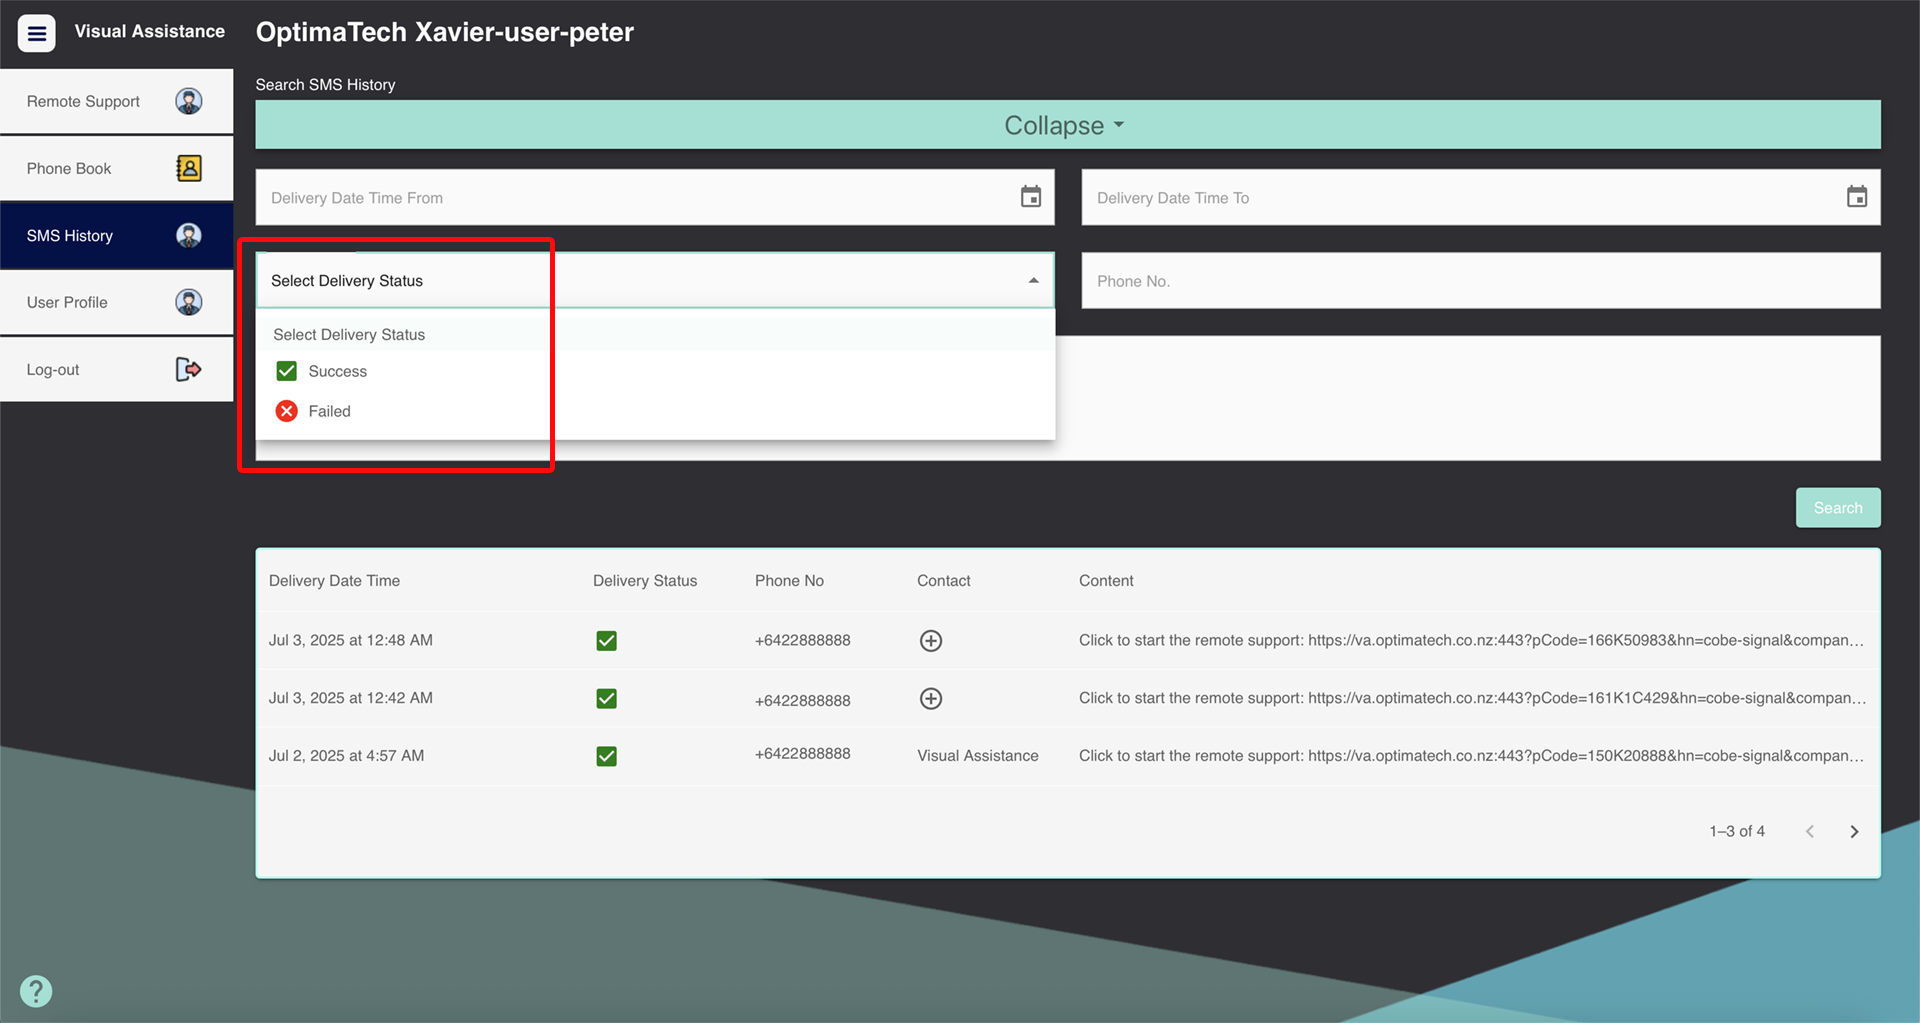Viewport: 1920px width, 1023px height.
Task: Click the Phone No column header
Action: point(789,580)
